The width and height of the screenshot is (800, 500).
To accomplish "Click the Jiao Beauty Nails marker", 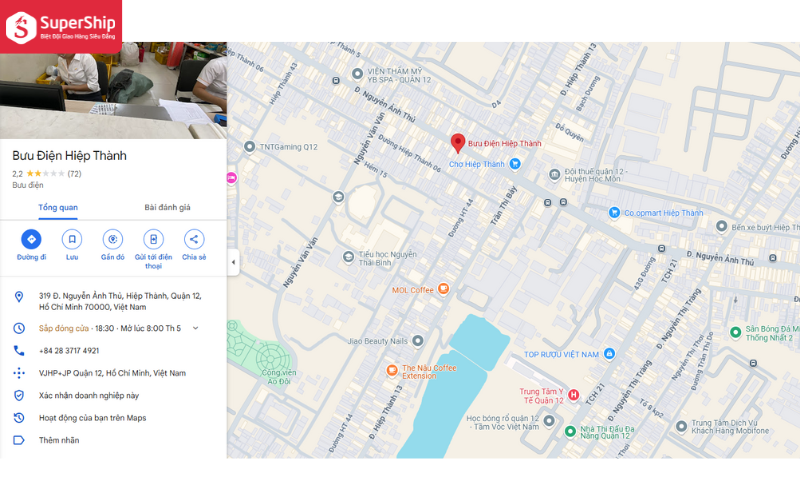I will coord(418,340).
